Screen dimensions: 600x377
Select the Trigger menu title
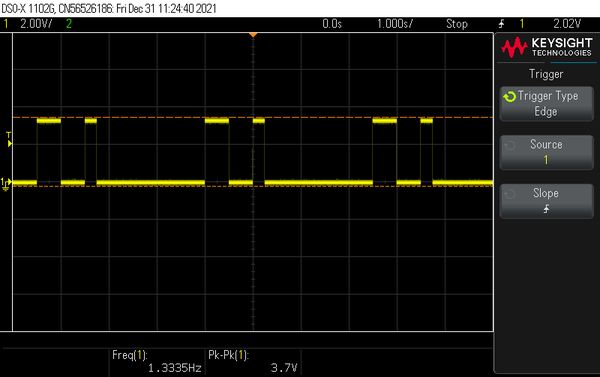click(x=546, y=74)
